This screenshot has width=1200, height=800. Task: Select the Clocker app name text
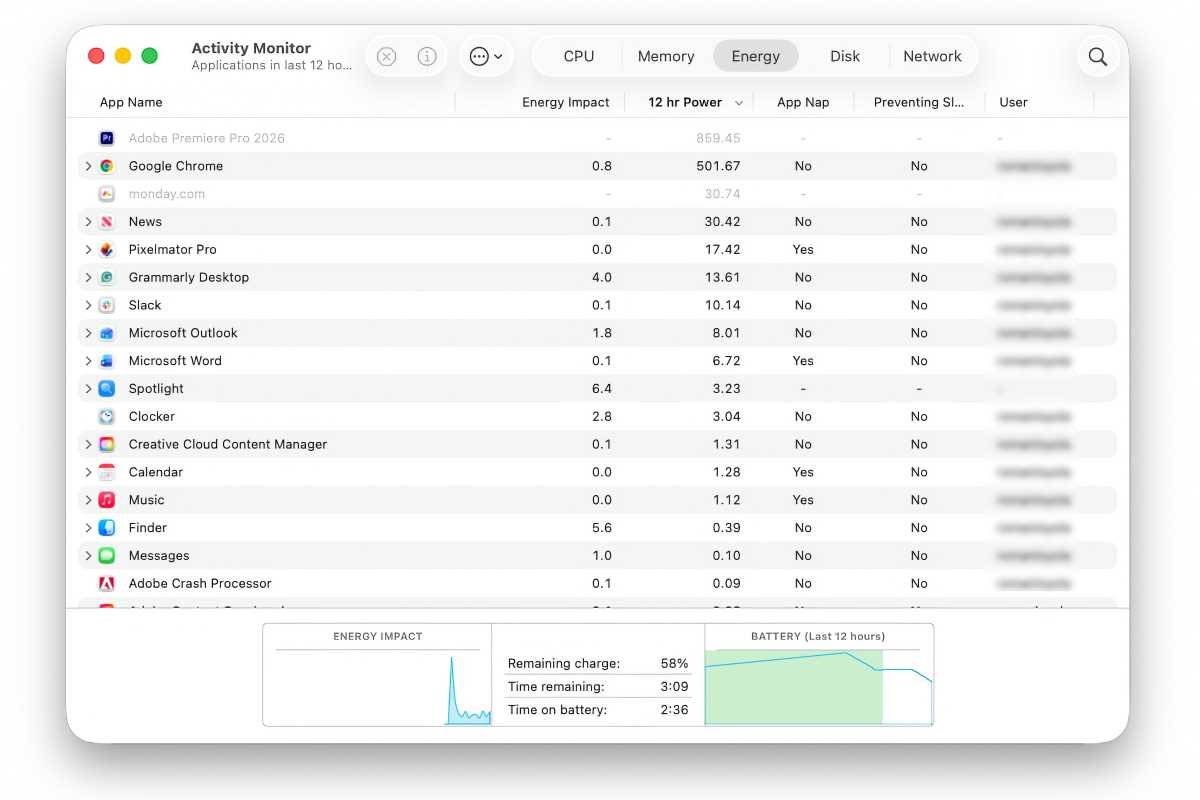[x=152, y=416]
